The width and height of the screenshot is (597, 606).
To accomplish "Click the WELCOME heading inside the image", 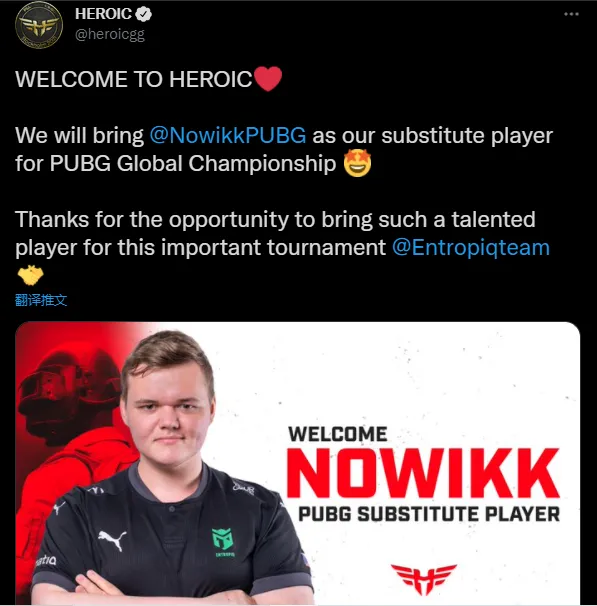I will tap(338, 434).
